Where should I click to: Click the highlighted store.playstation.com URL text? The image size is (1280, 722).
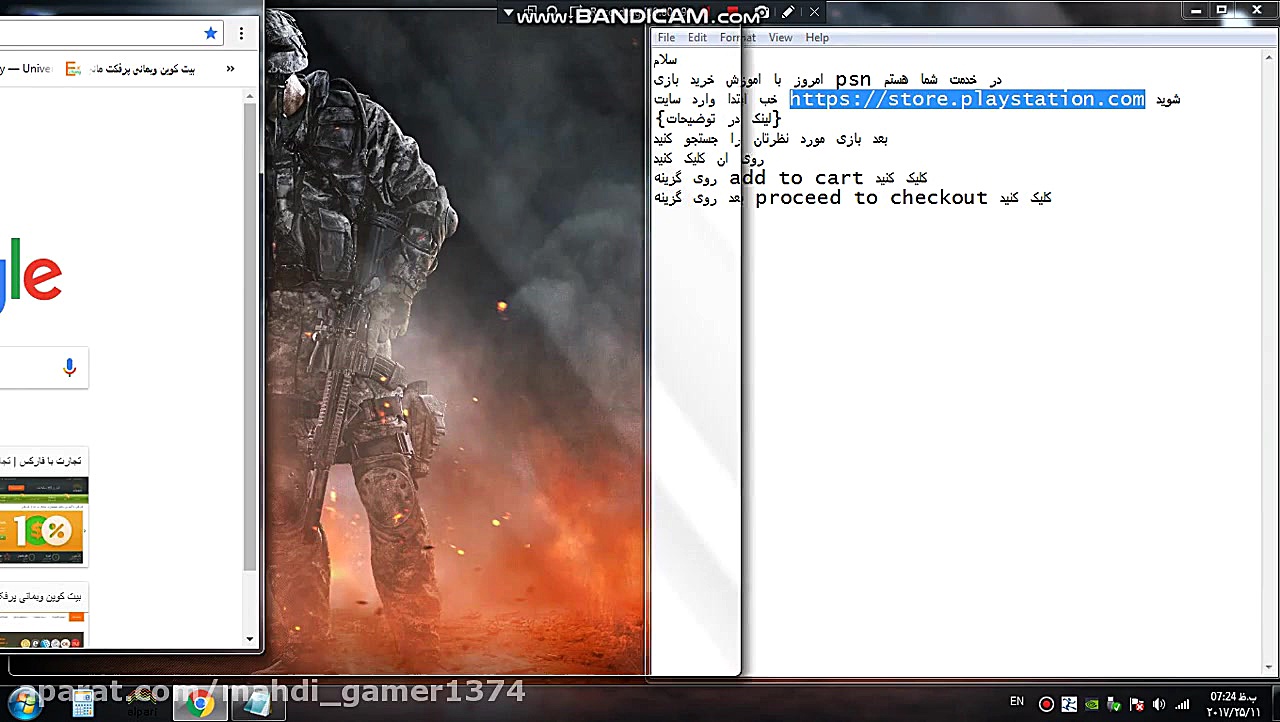pyautogui.click(x=966, y=99)
